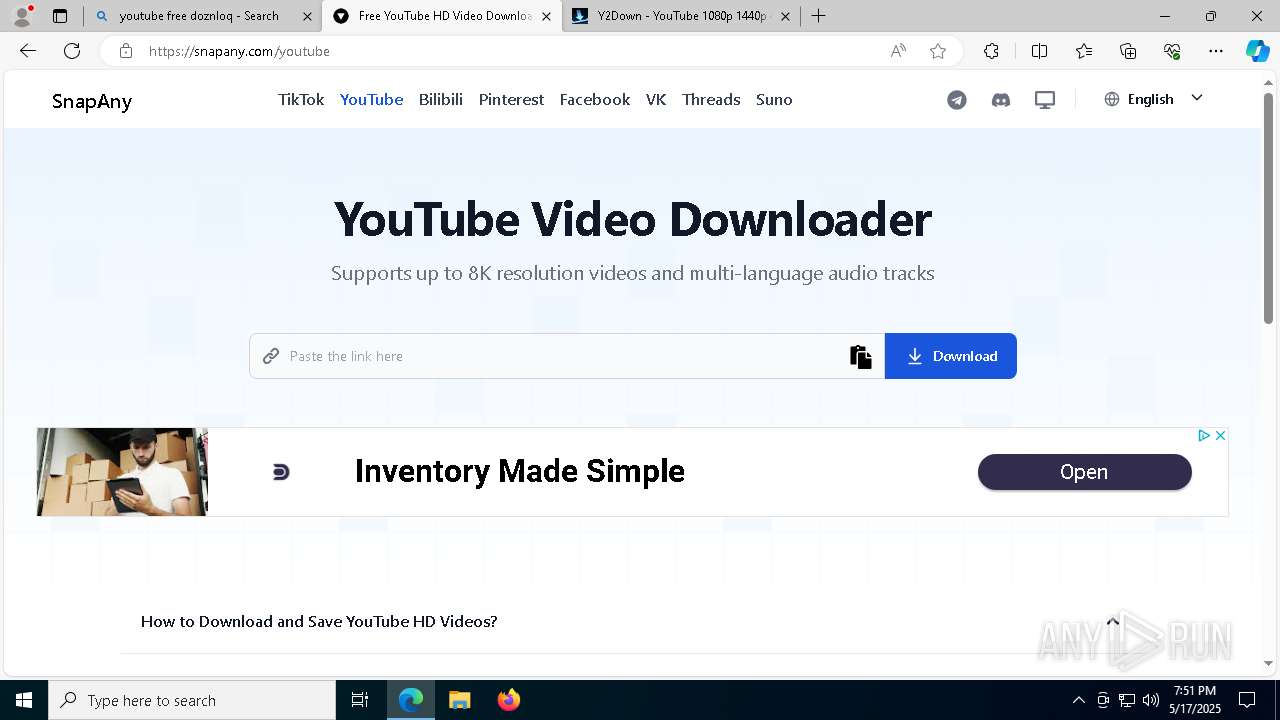1280x720 pixels.
Task: Go to SnapAny home logo
Action: (92, 101)
